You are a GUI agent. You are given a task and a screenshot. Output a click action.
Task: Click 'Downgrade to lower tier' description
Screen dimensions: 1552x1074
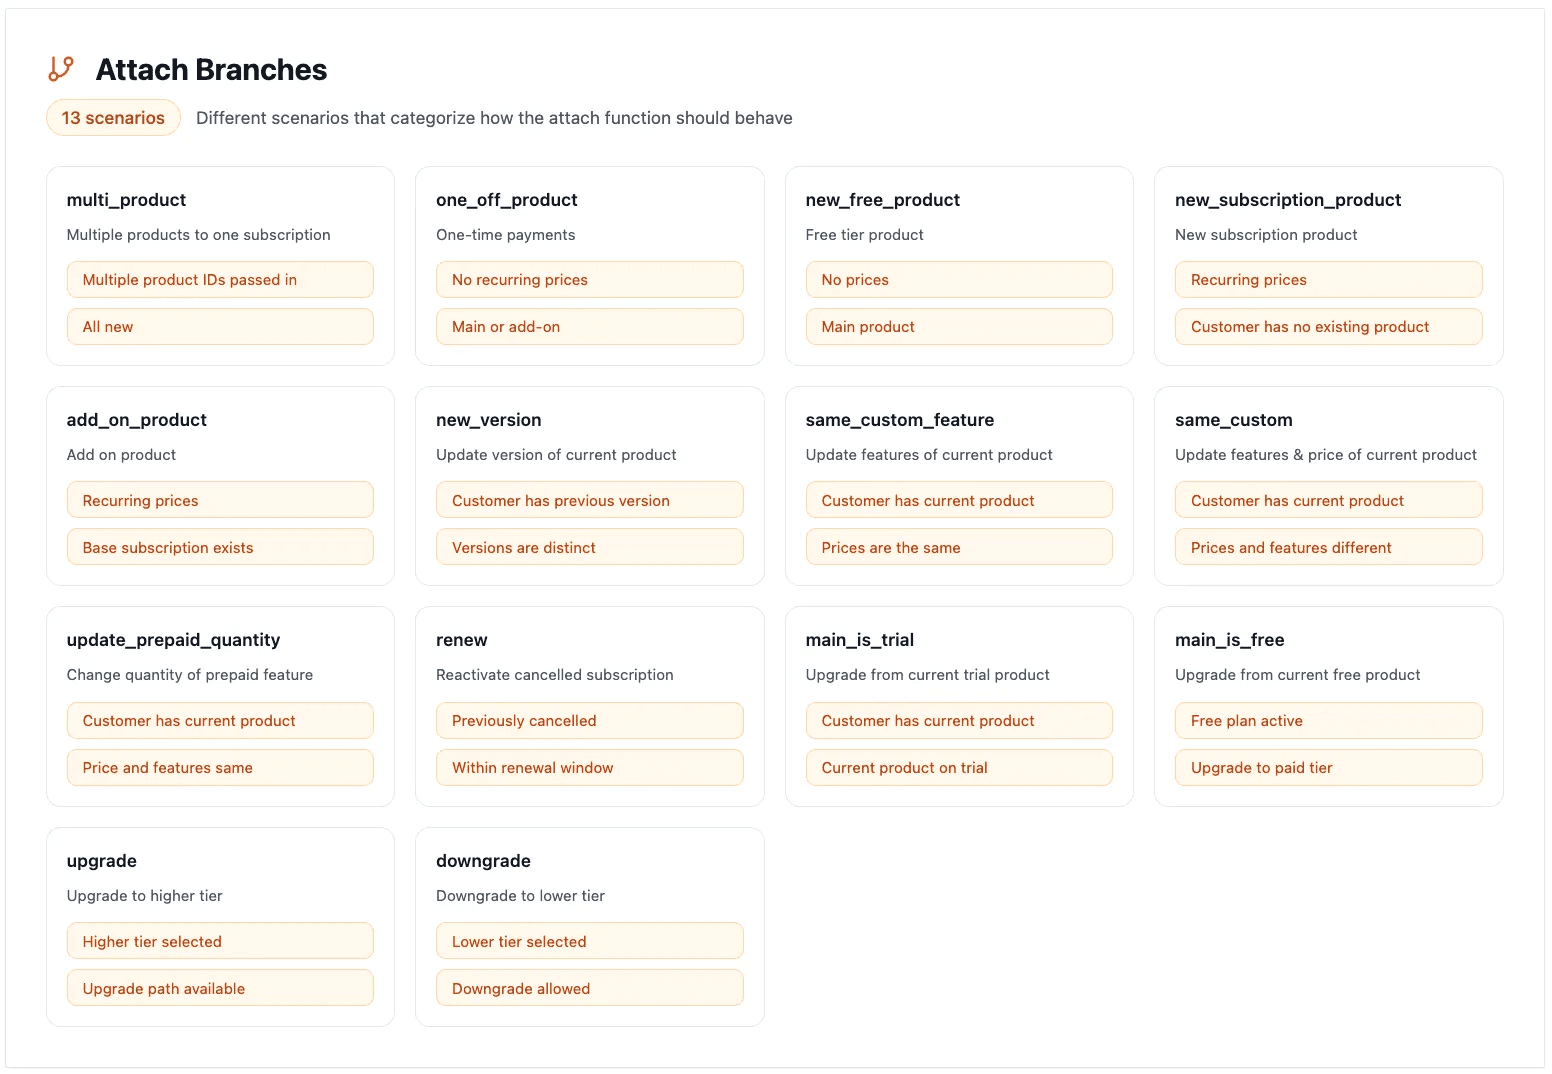click(521, 896)
